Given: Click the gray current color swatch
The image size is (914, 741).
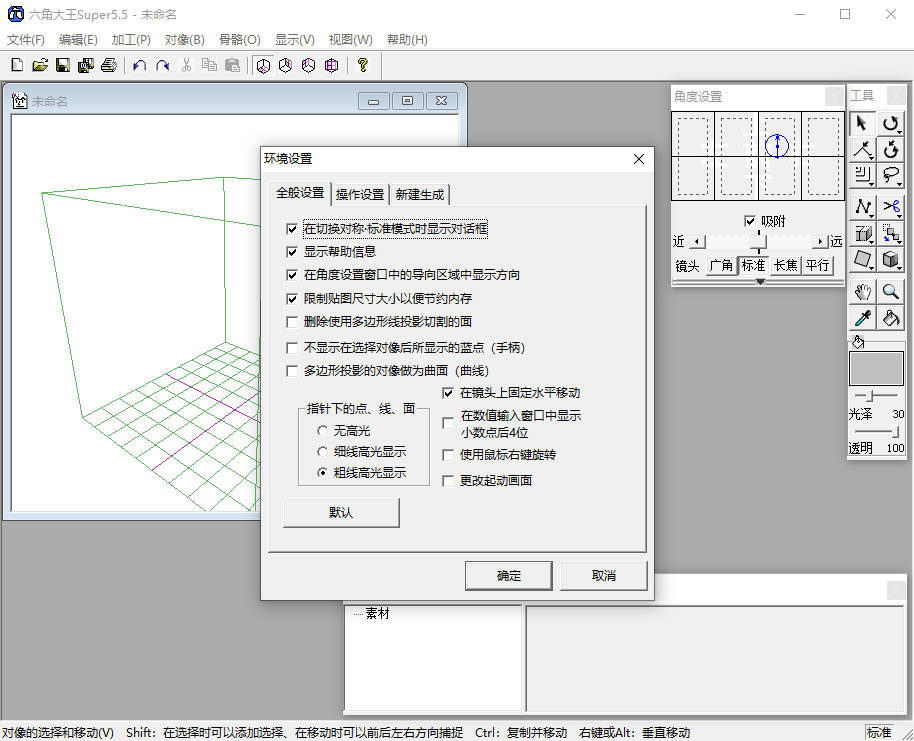Looking at the screenshot, I should click(x=876, y=368).
